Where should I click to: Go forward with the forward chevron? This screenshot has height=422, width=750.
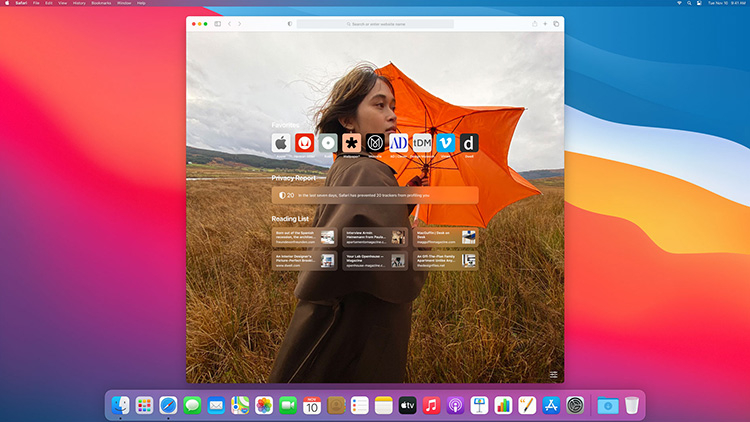click(x=240, y=24)
